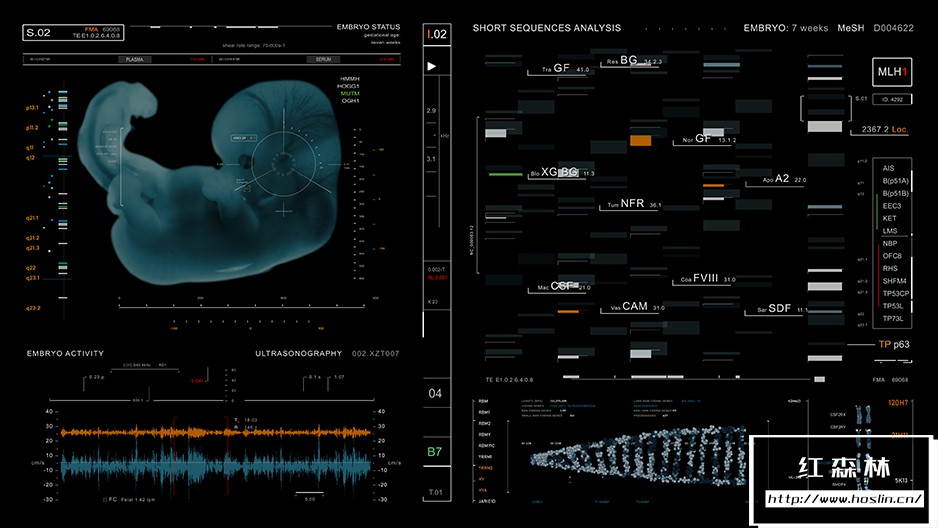Image resolution: width=938 pixels, height=528 pixels.
Task: Click the DNA helix visualization
Action: pyautogui.click(x=640, y=454)
